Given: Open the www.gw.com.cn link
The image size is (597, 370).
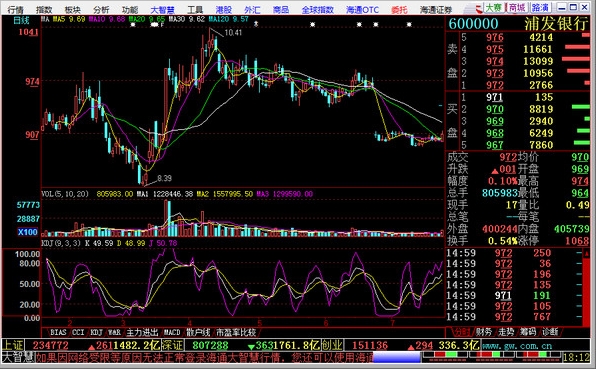Looking at the screenshot, I should coord(517,346).
